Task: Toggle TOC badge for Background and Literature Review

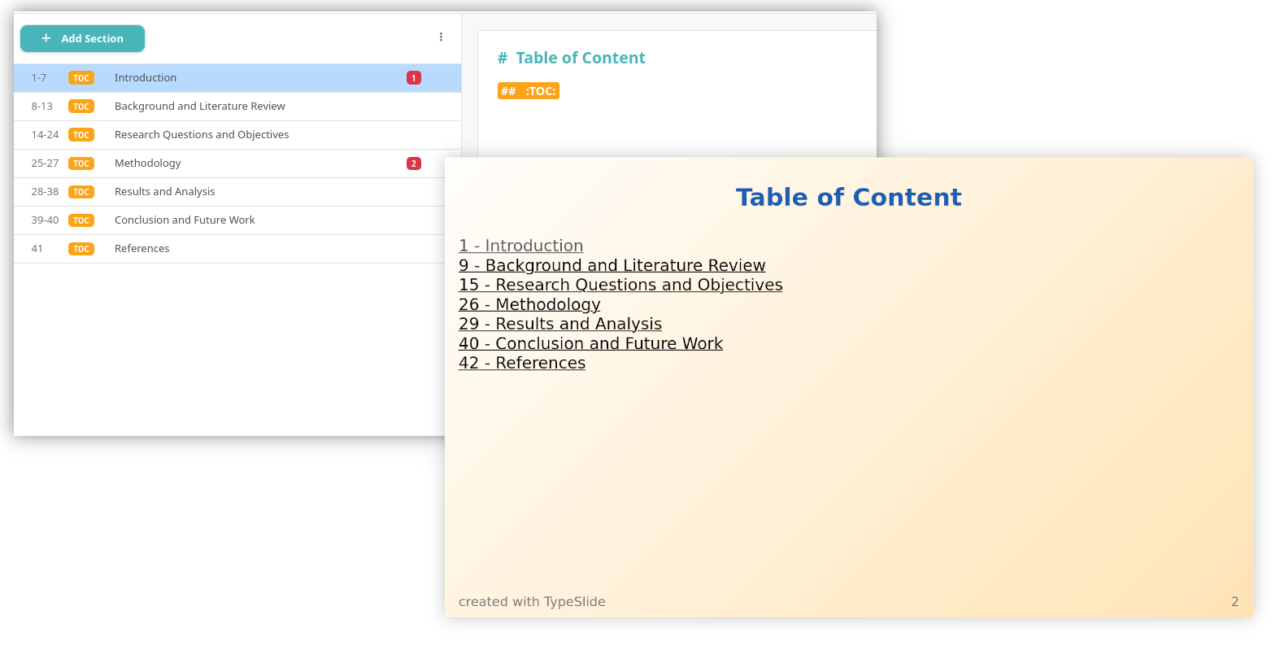Action: click(x=81, y=106)
